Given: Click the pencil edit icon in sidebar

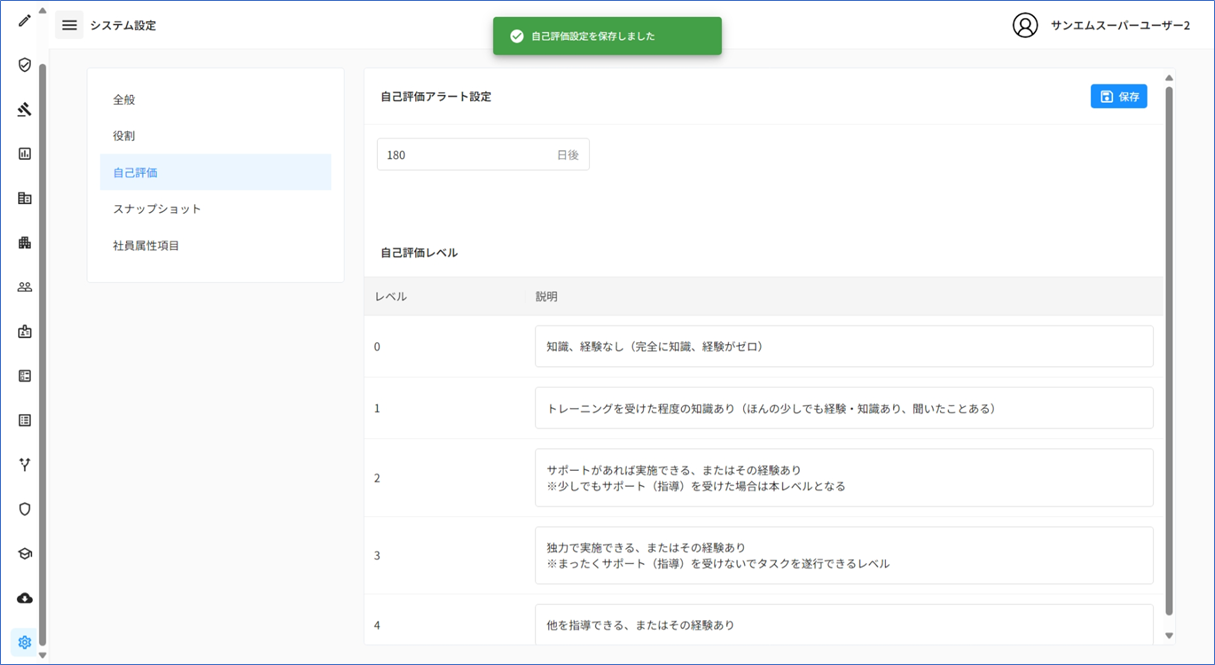Looking at the screenshot, I should (25, 20).
